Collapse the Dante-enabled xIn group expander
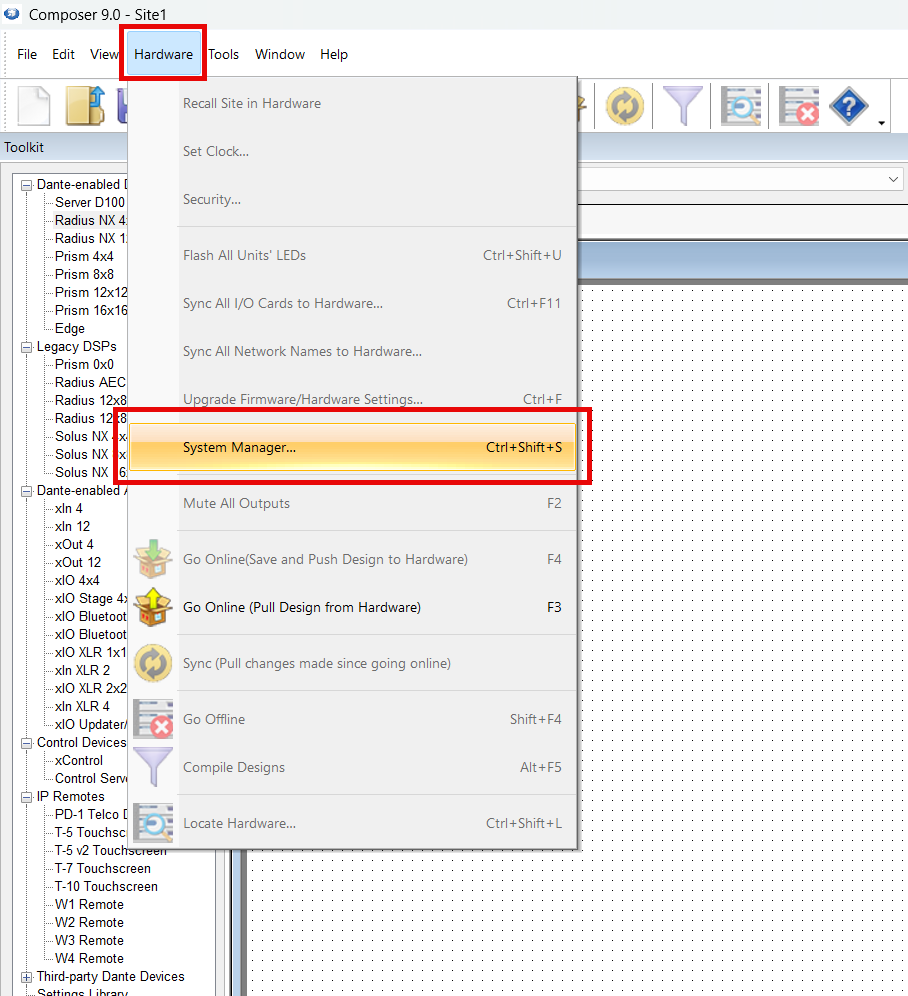The height and width of the screenshot is (996, 908). (27, 492)
